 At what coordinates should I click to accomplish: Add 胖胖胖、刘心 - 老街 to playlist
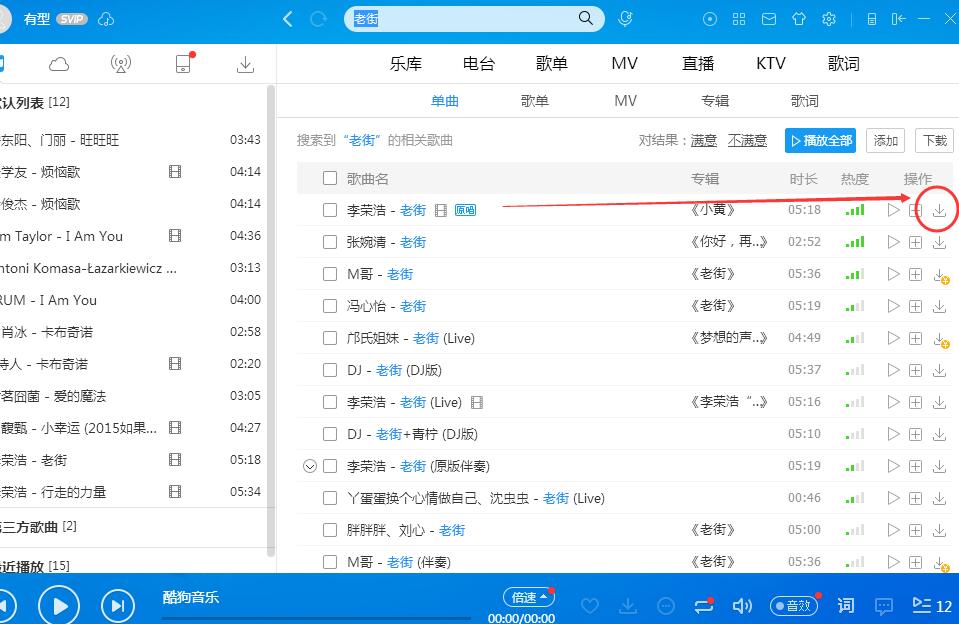[x=916, y=530]
